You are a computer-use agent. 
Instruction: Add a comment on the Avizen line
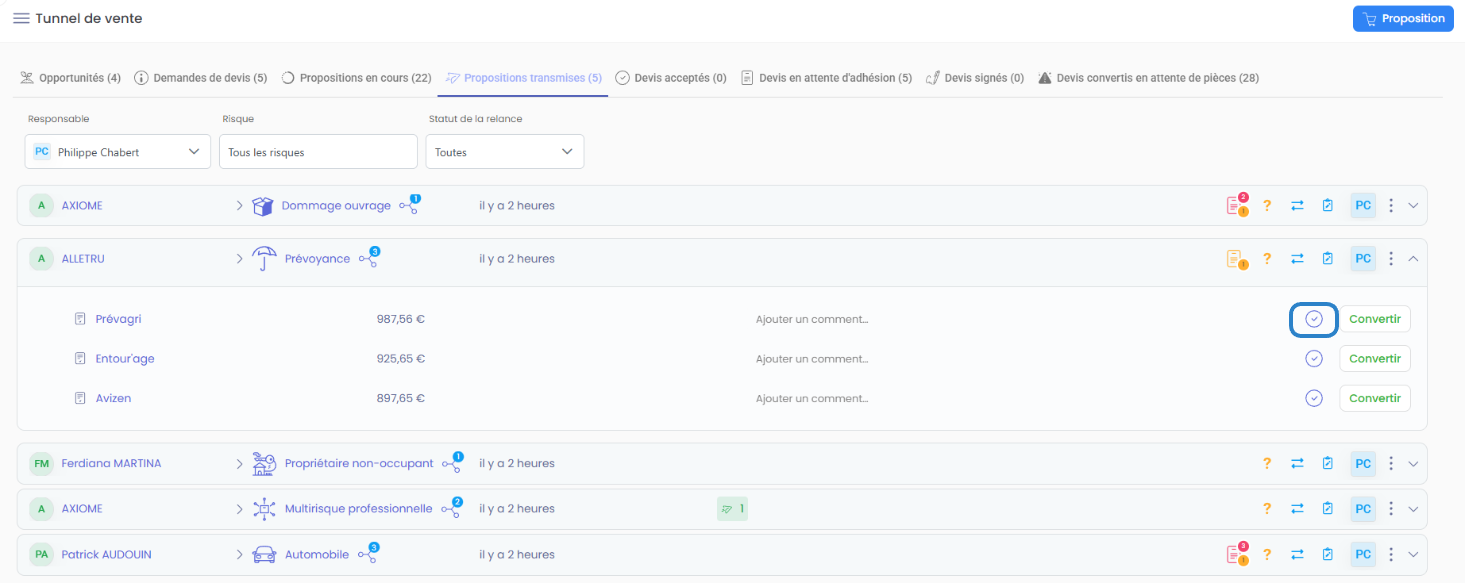point(812,399)
